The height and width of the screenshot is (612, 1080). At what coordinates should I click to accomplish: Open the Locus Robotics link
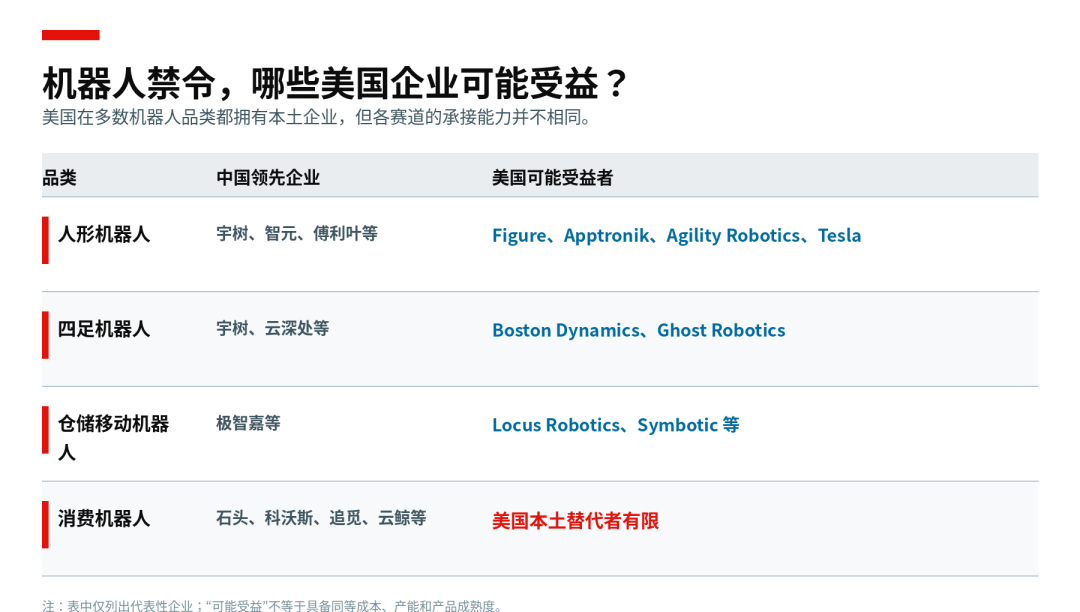[557, 425]
